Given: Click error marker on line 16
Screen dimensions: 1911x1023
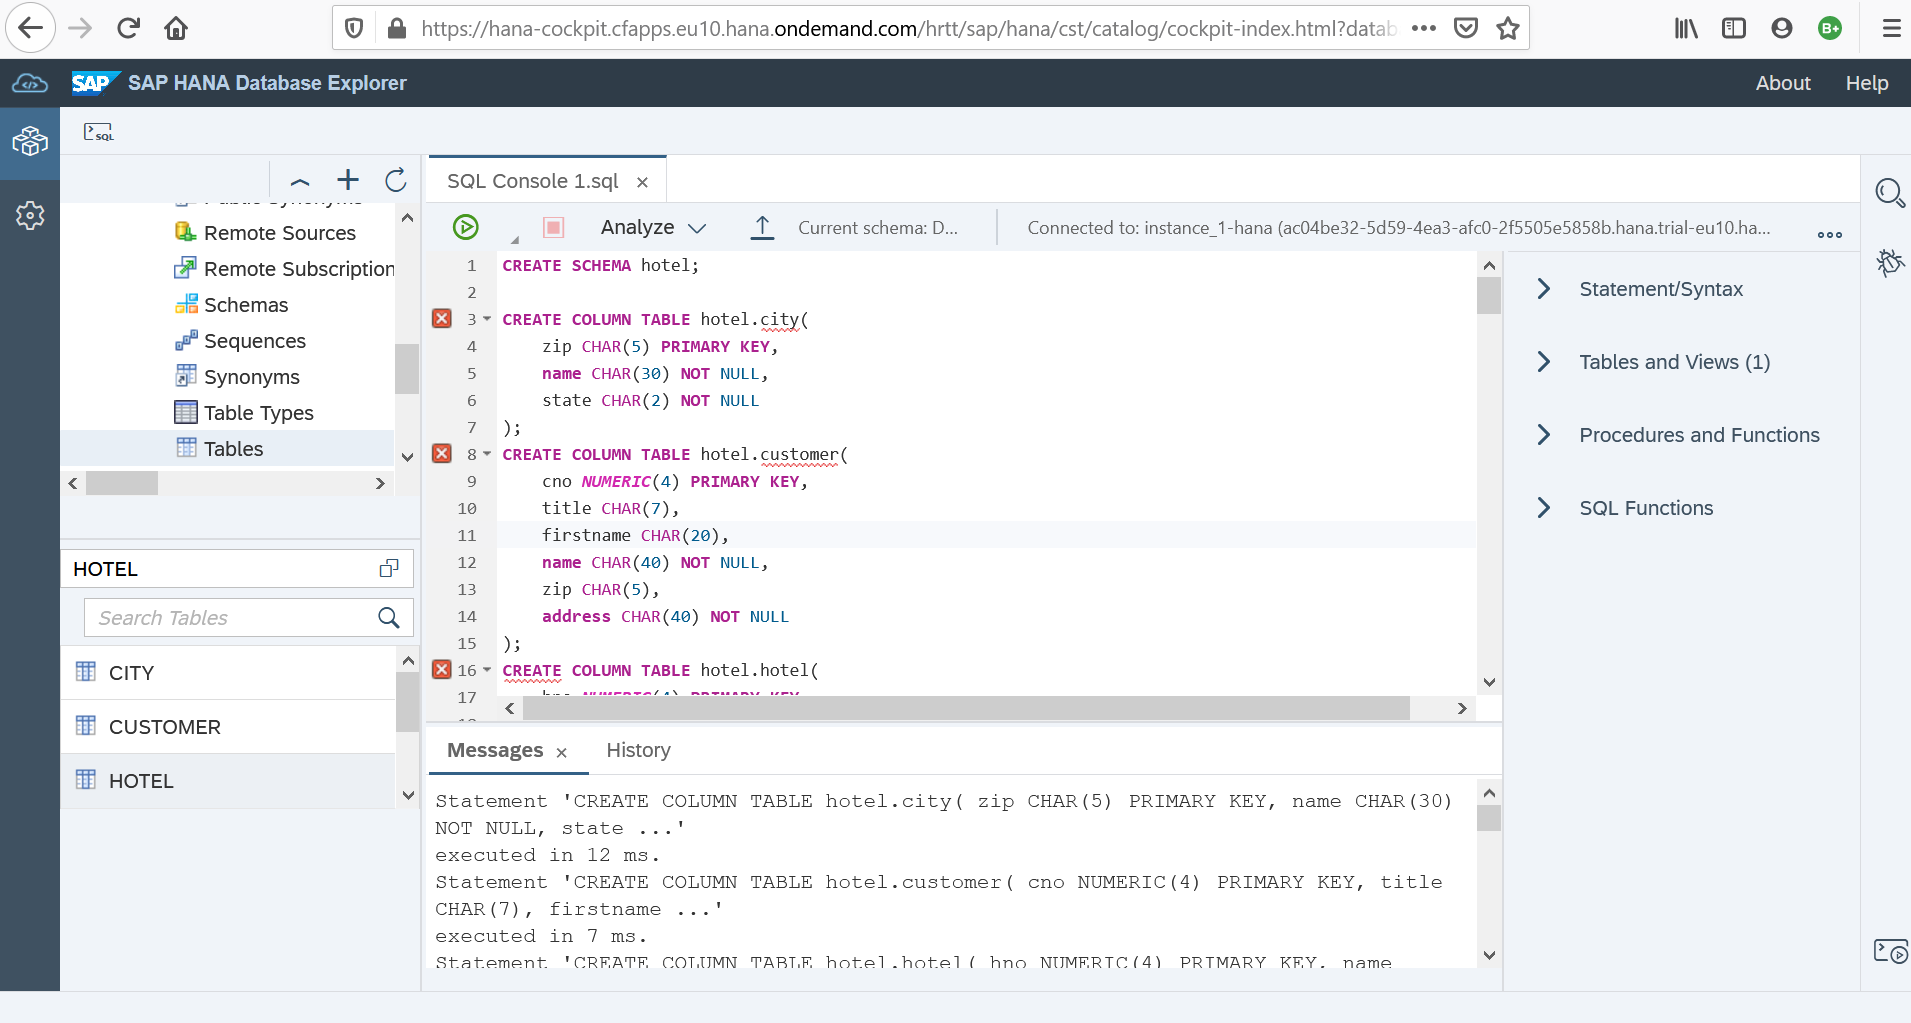Looking at the screenshot, I should [x=442, y=670].
